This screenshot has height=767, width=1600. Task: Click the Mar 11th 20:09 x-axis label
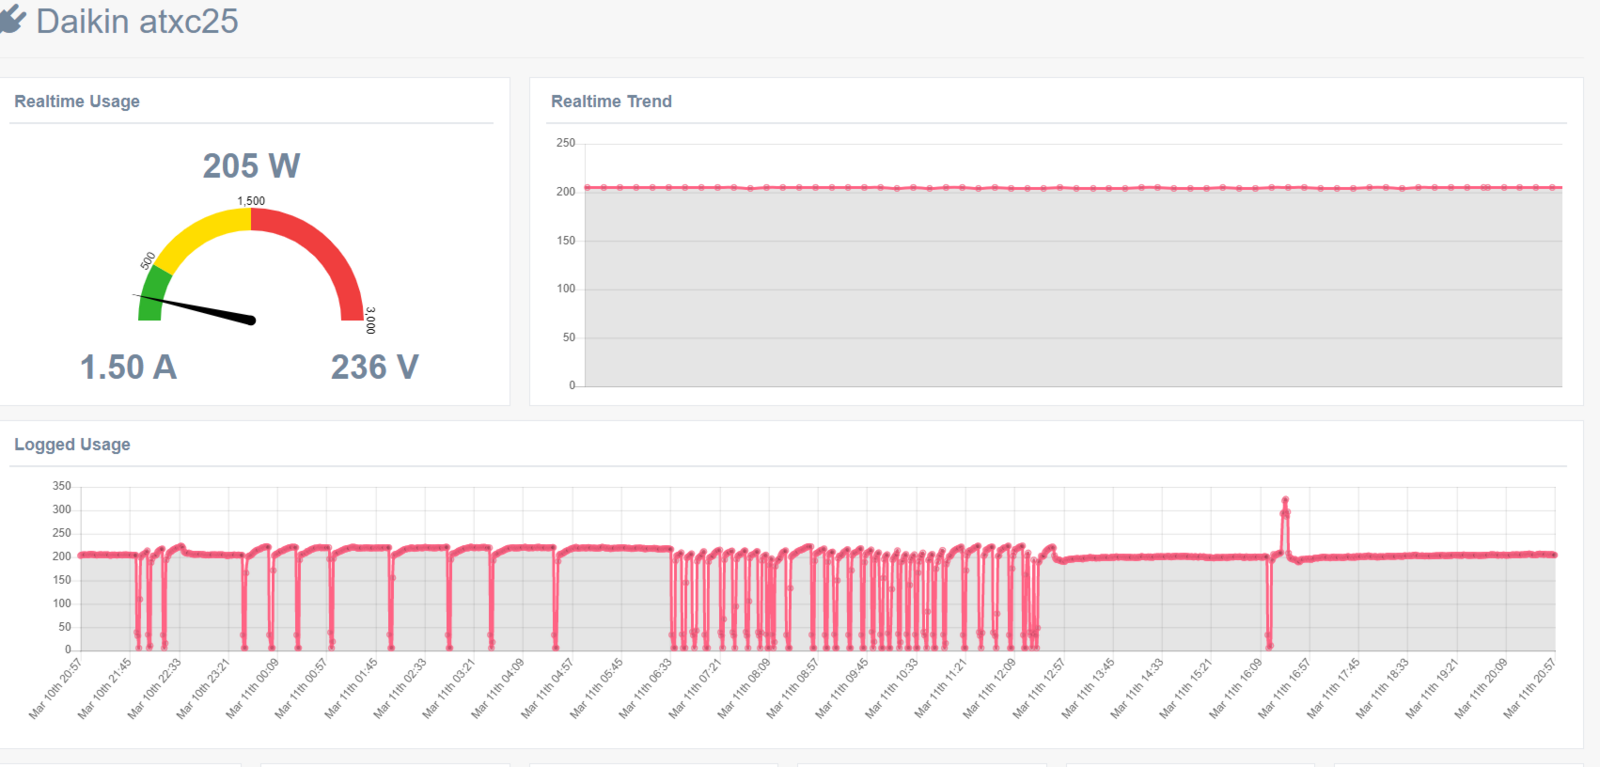click(x=1482, y=688)
